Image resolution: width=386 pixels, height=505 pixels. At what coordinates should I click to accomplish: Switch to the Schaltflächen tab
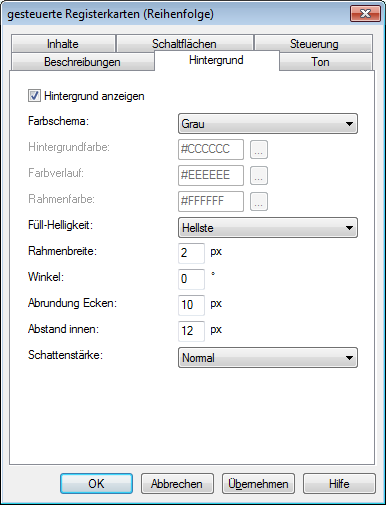tap(184, 44)
